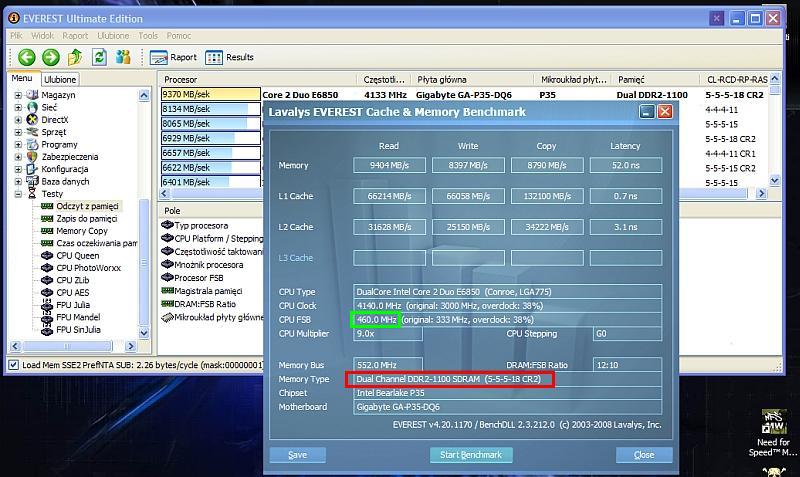Open the Raport menu
Viewport: 800px width, 477px height.
pos(75,36)
